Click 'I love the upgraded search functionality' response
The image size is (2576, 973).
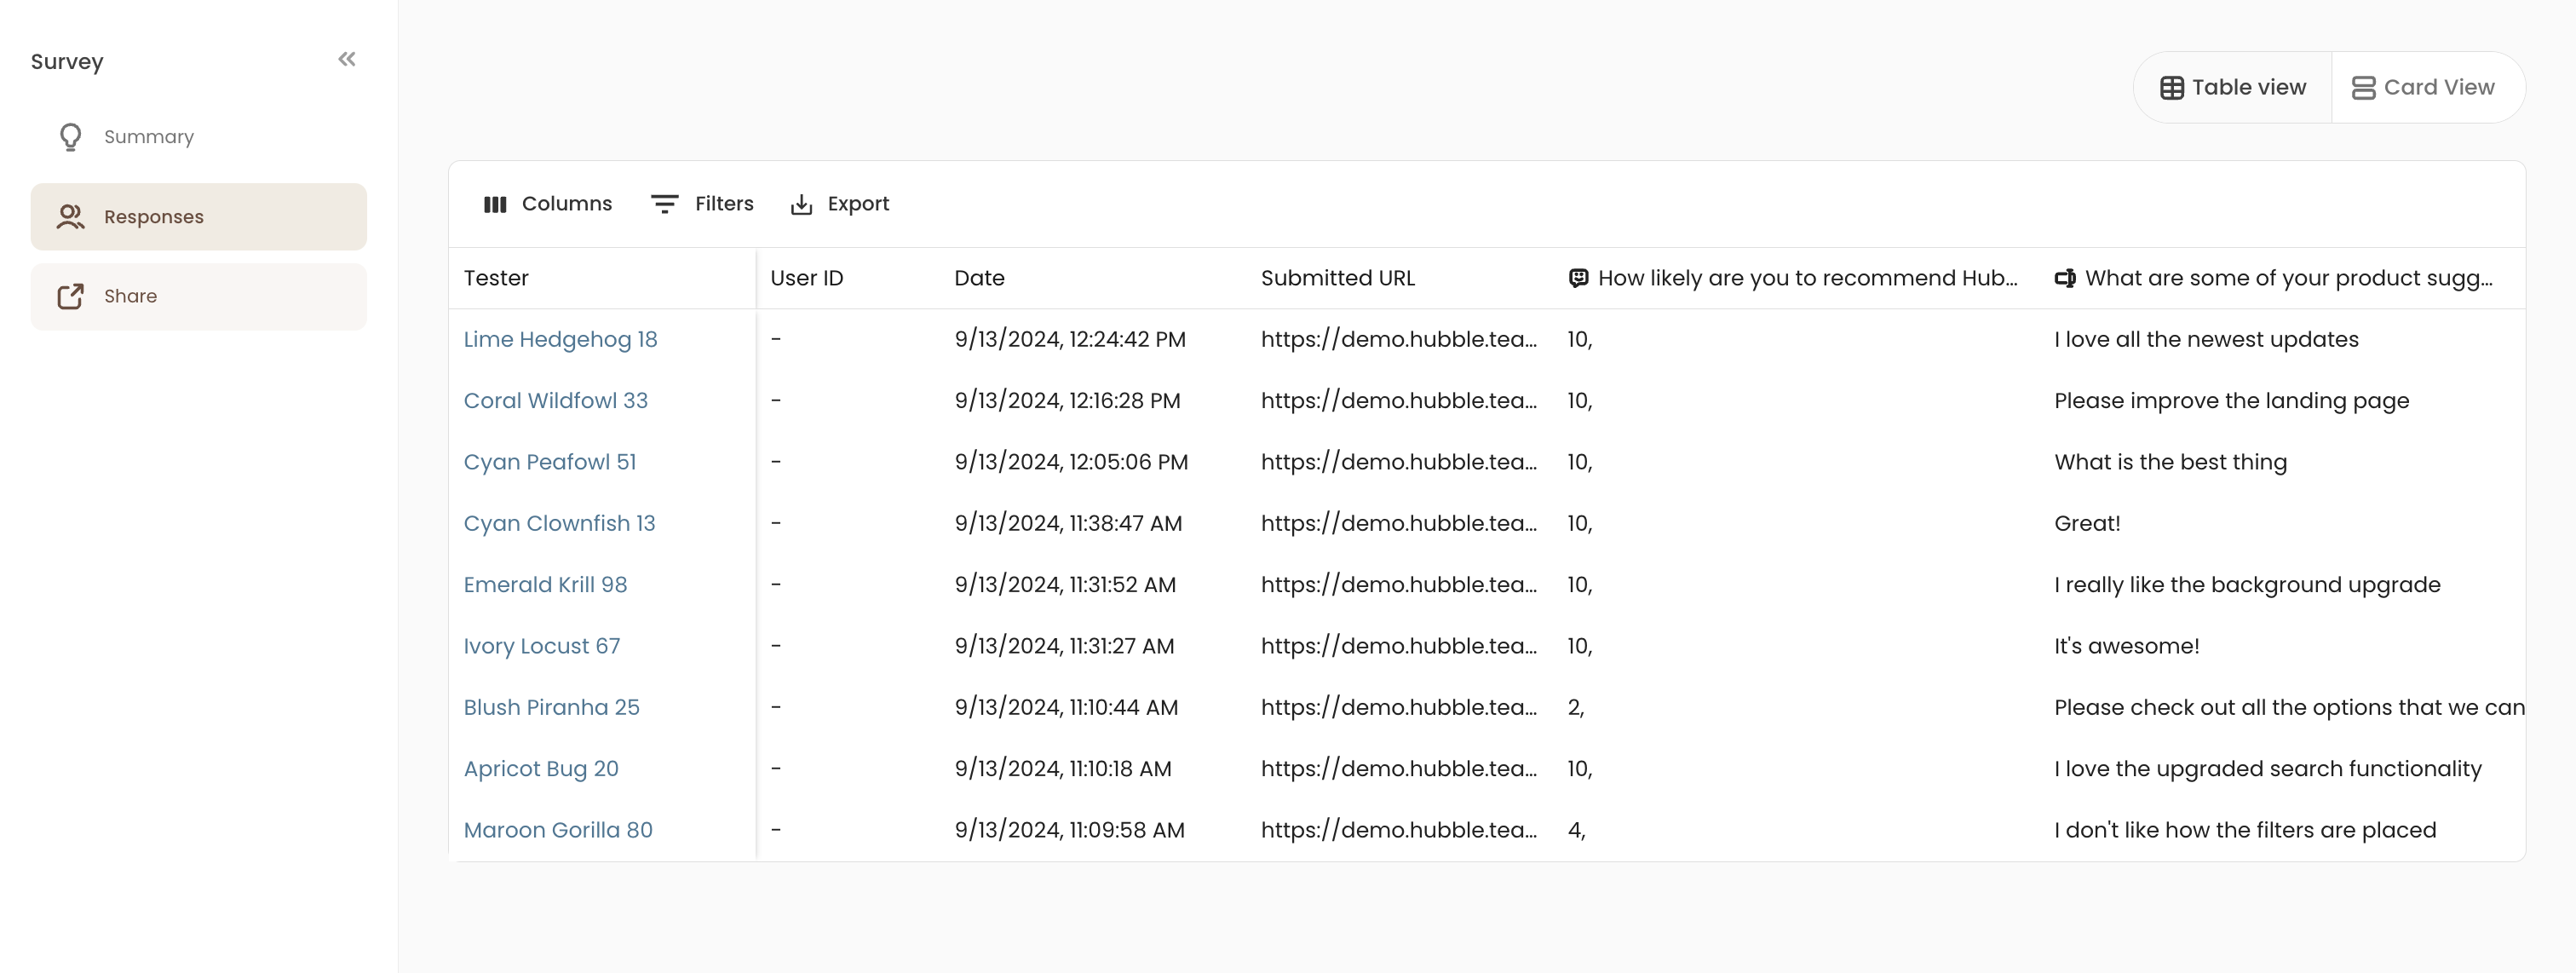pyautogui.click(x=2267, y=768)
